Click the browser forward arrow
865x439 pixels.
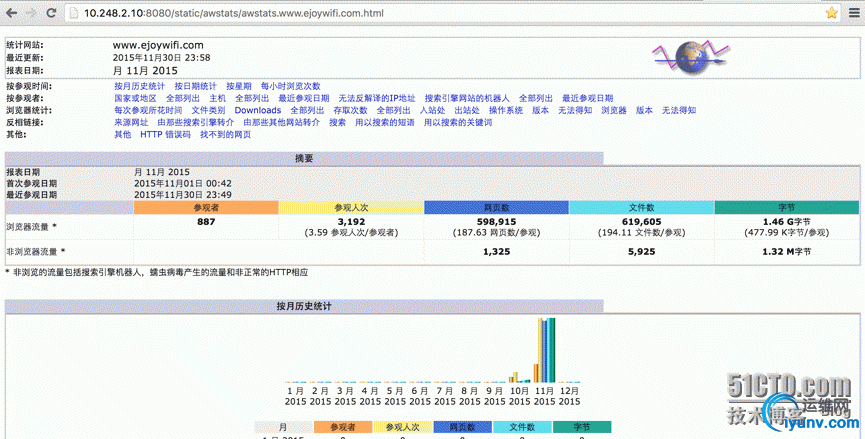coord(31,13)
